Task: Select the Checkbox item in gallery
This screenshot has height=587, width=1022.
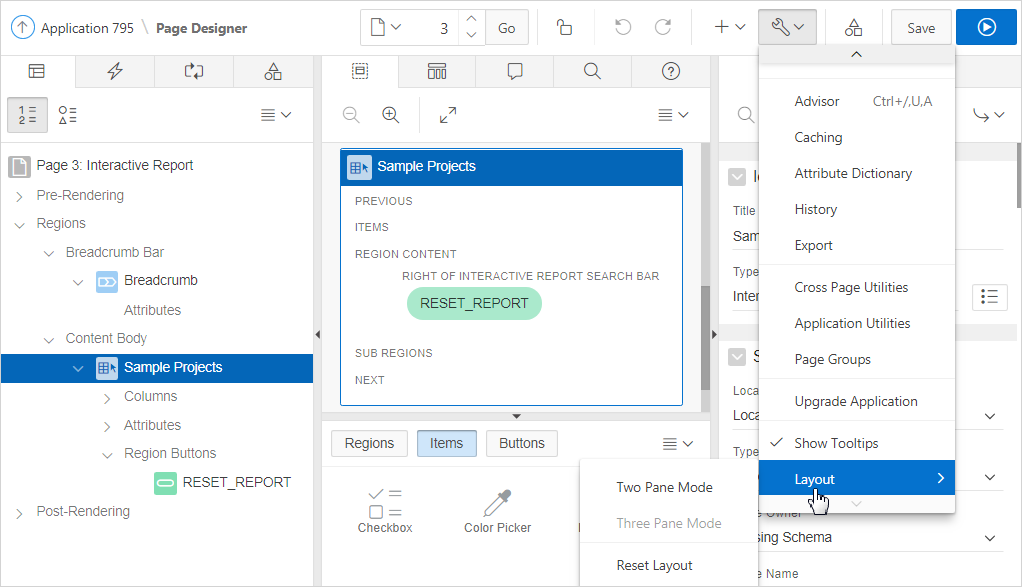Action: click(385, 511)
